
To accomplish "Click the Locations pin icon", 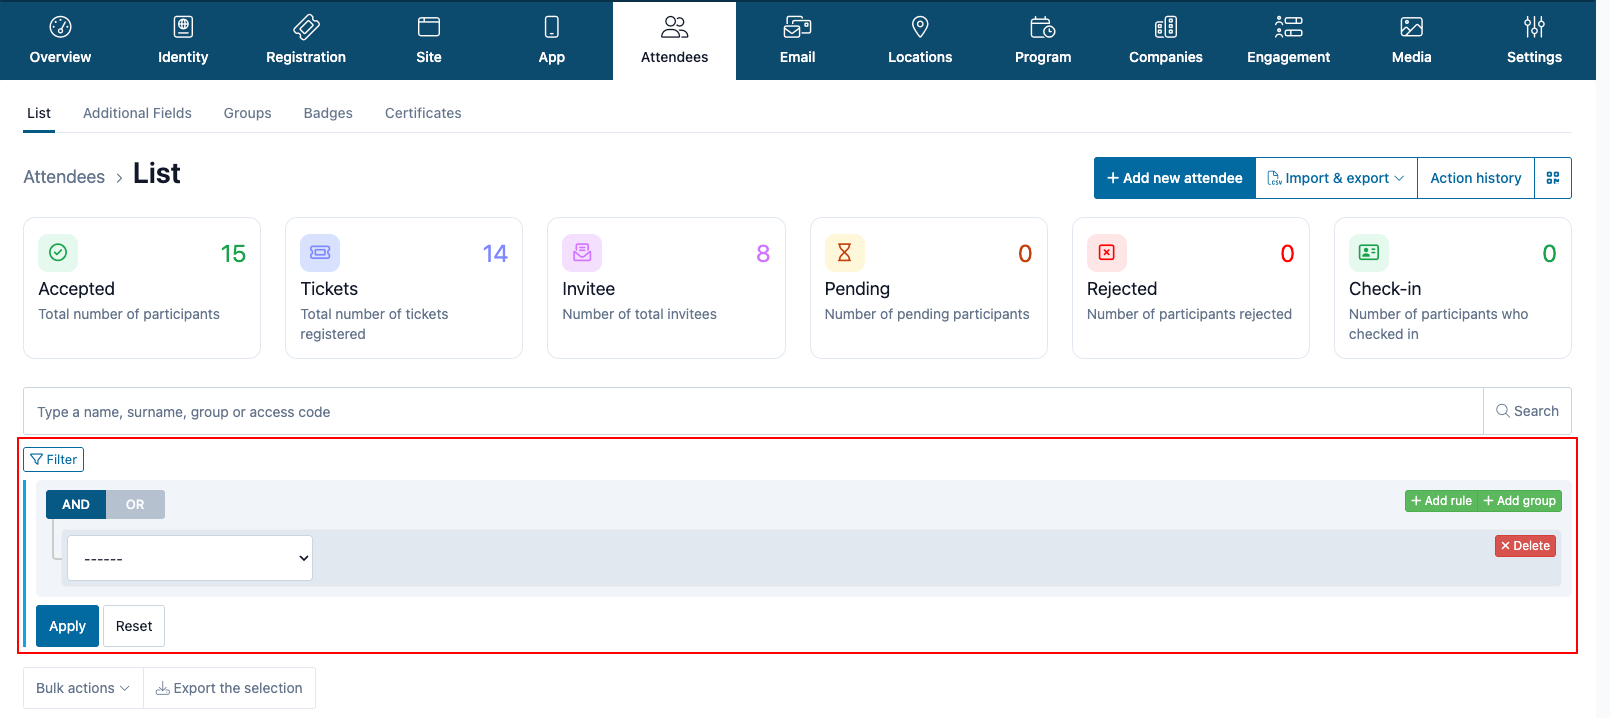I will tap(920, 27).
